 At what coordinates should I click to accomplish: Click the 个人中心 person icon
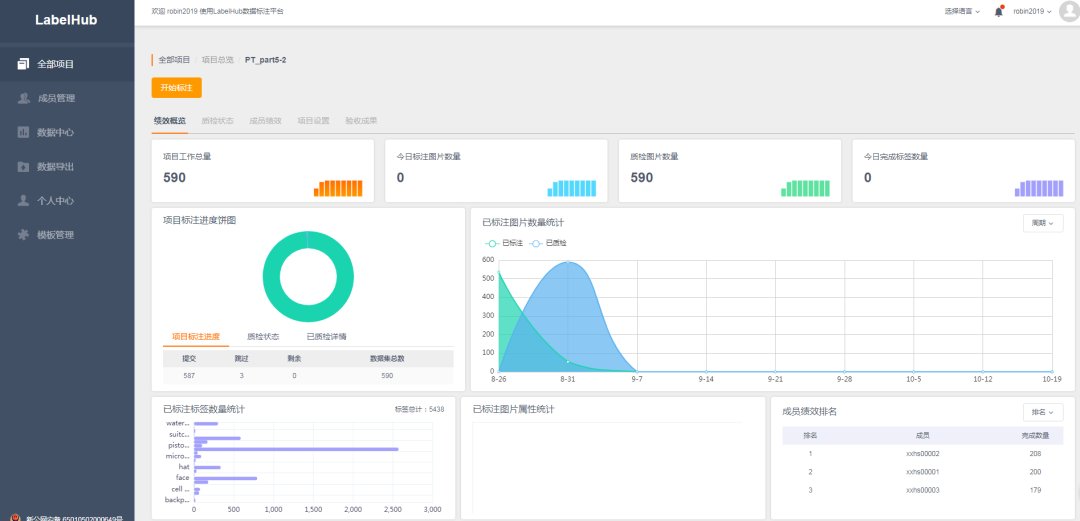[23, 201]
